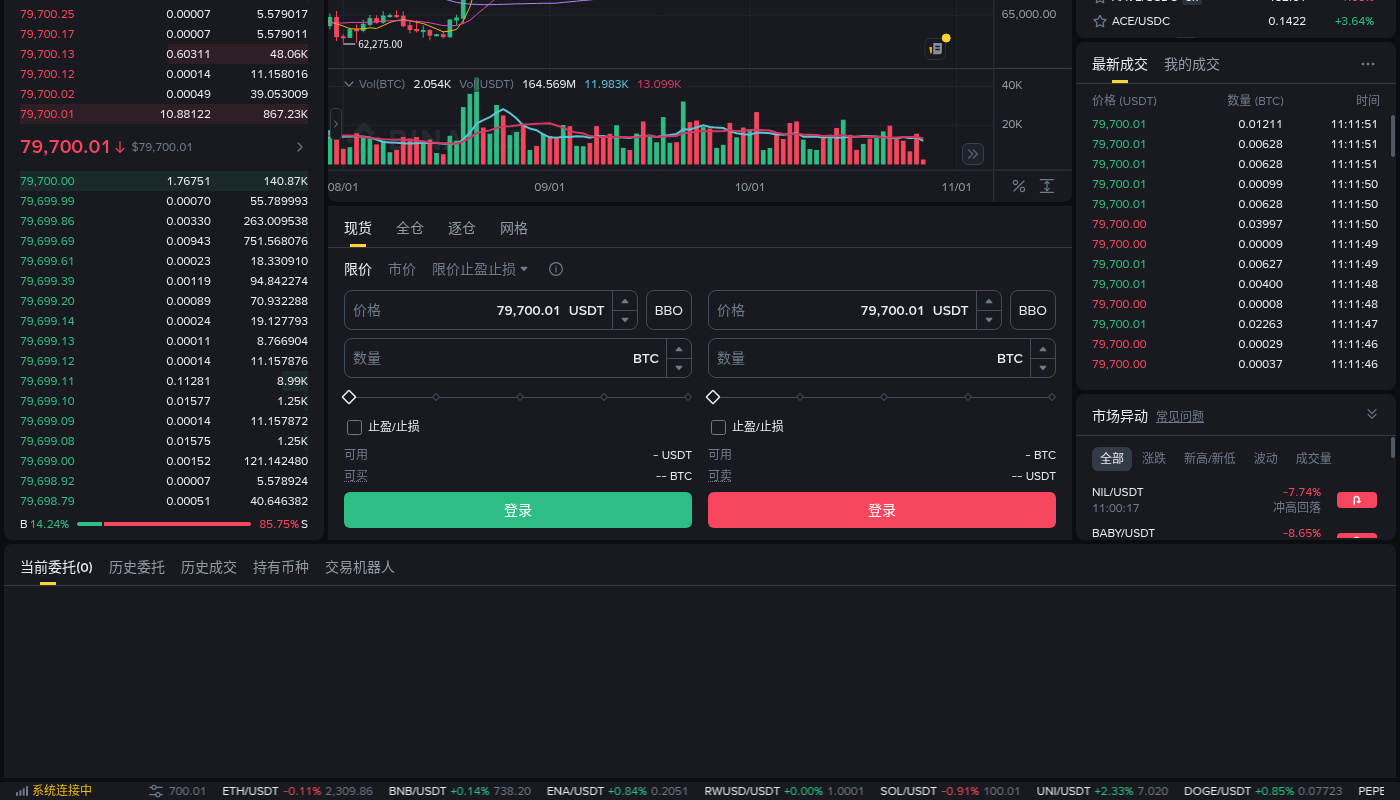Decrease sell quantity with the down stepper arrow
Image resolution: width=1400 pixels, height=800 pixels.
pos(1043,368)
